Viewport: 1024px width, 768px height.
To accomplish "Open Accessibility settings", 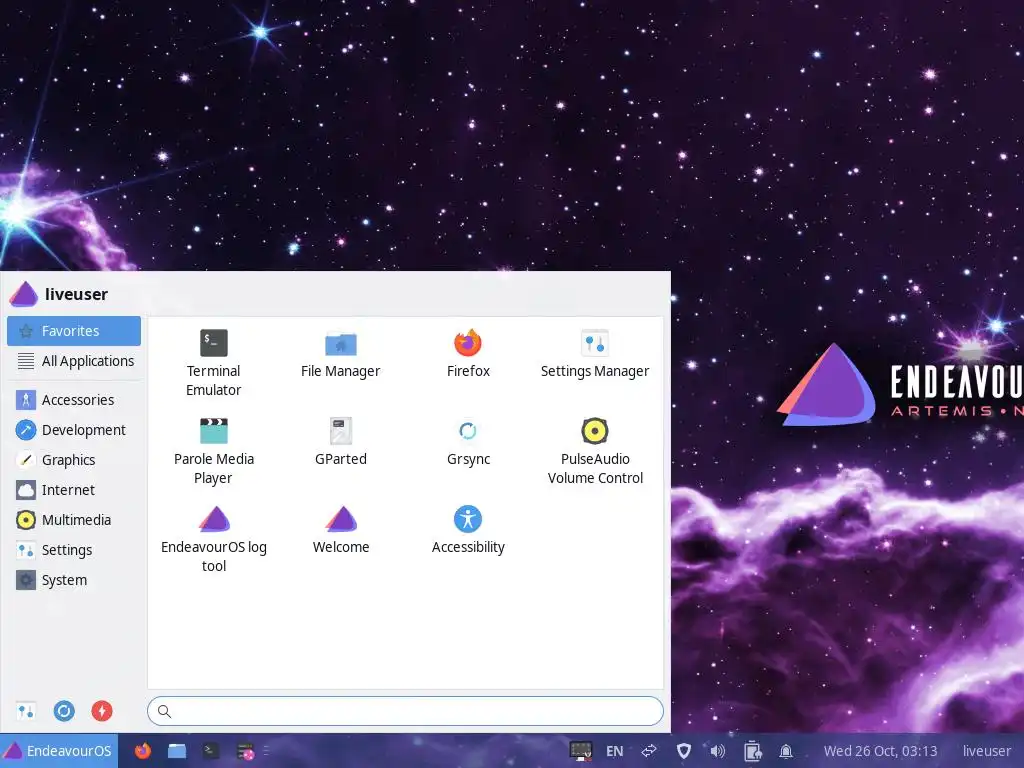I will tap(468, 530).
